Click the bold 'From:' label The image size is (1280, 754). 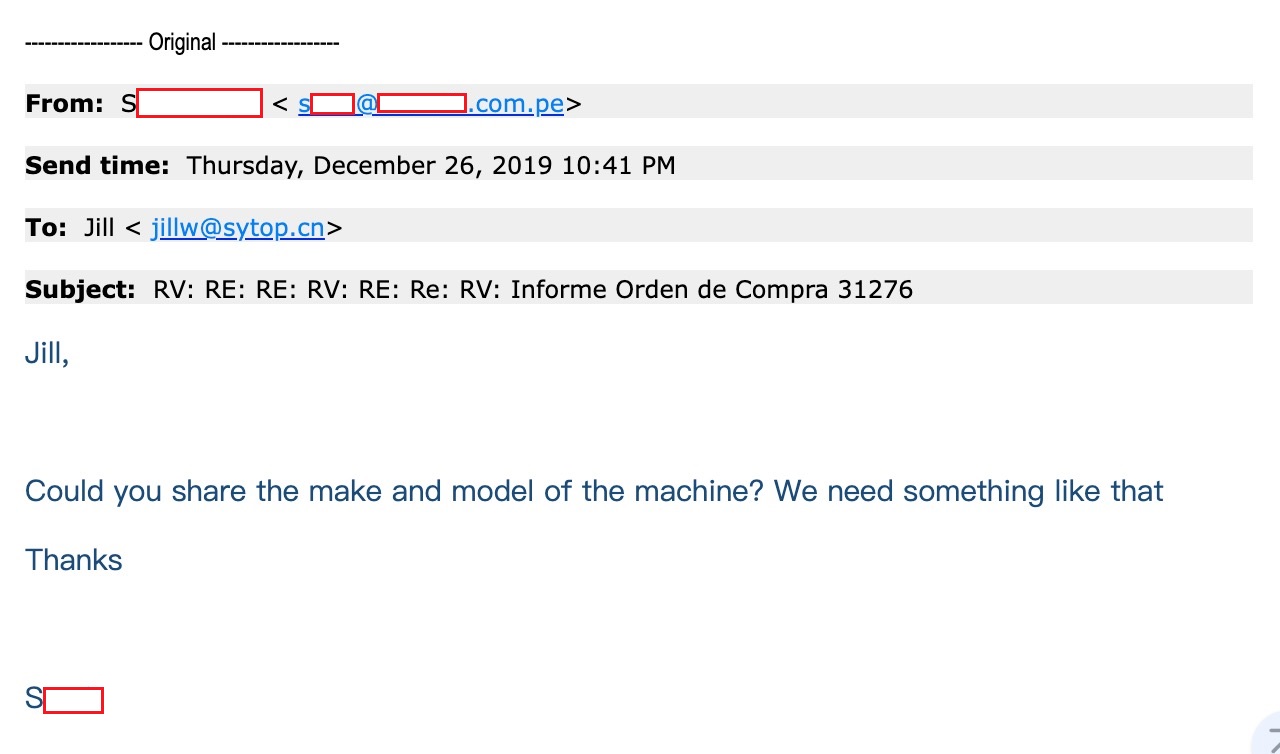pyautogui.click(x=64, y=103)
